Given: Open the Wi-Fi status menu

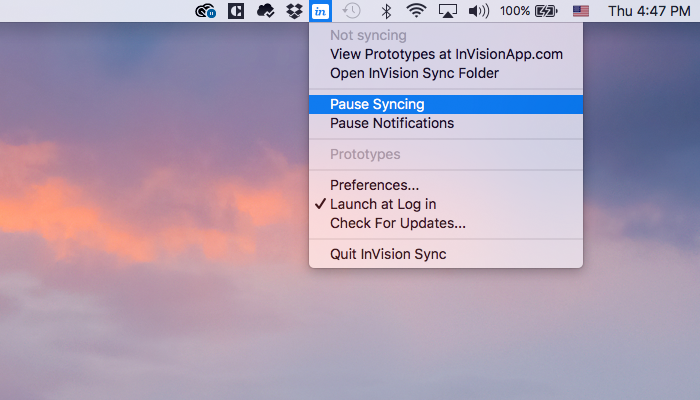Looking at the screenshot, I should 416,11.
